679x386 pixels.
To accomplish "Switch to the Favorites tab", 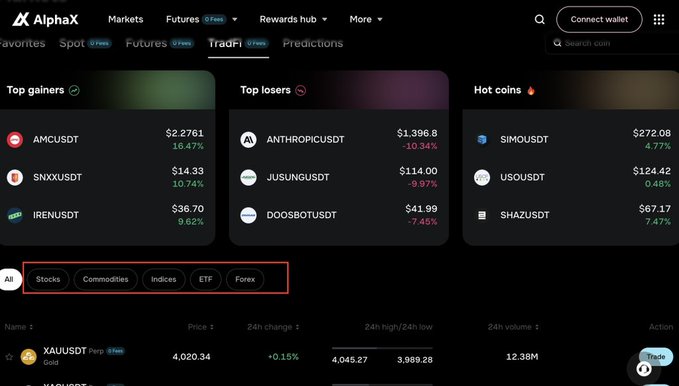I will (22, 43).
